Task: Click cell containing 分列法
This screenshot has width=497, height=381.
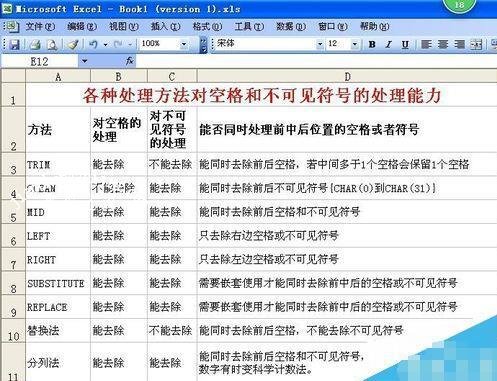Action: coord(58,362)
